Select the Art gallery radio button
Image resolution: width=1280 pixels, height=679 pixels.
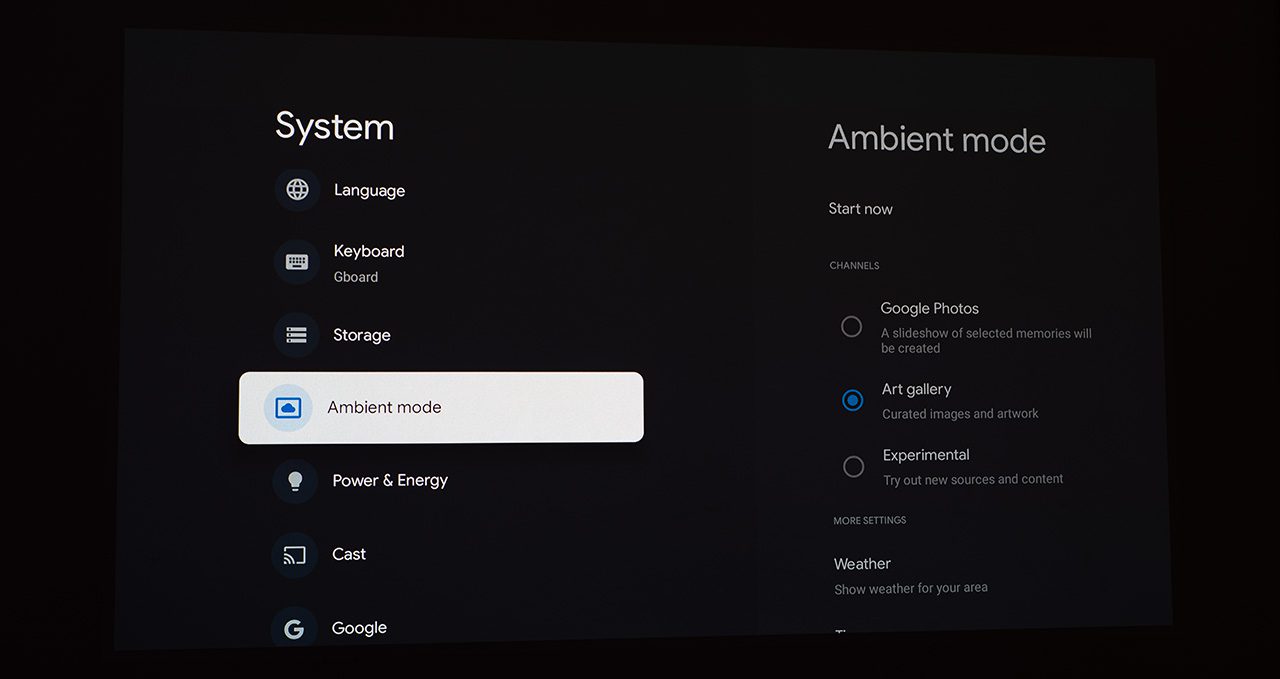(x=852, y=400)
